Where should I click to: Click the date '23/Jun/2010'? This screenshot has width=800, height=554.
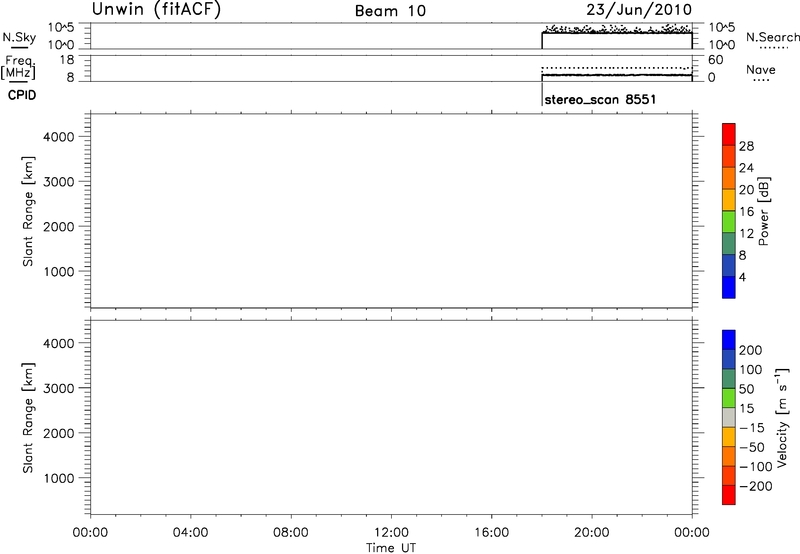pyautogui.click(x=639, y=10)
